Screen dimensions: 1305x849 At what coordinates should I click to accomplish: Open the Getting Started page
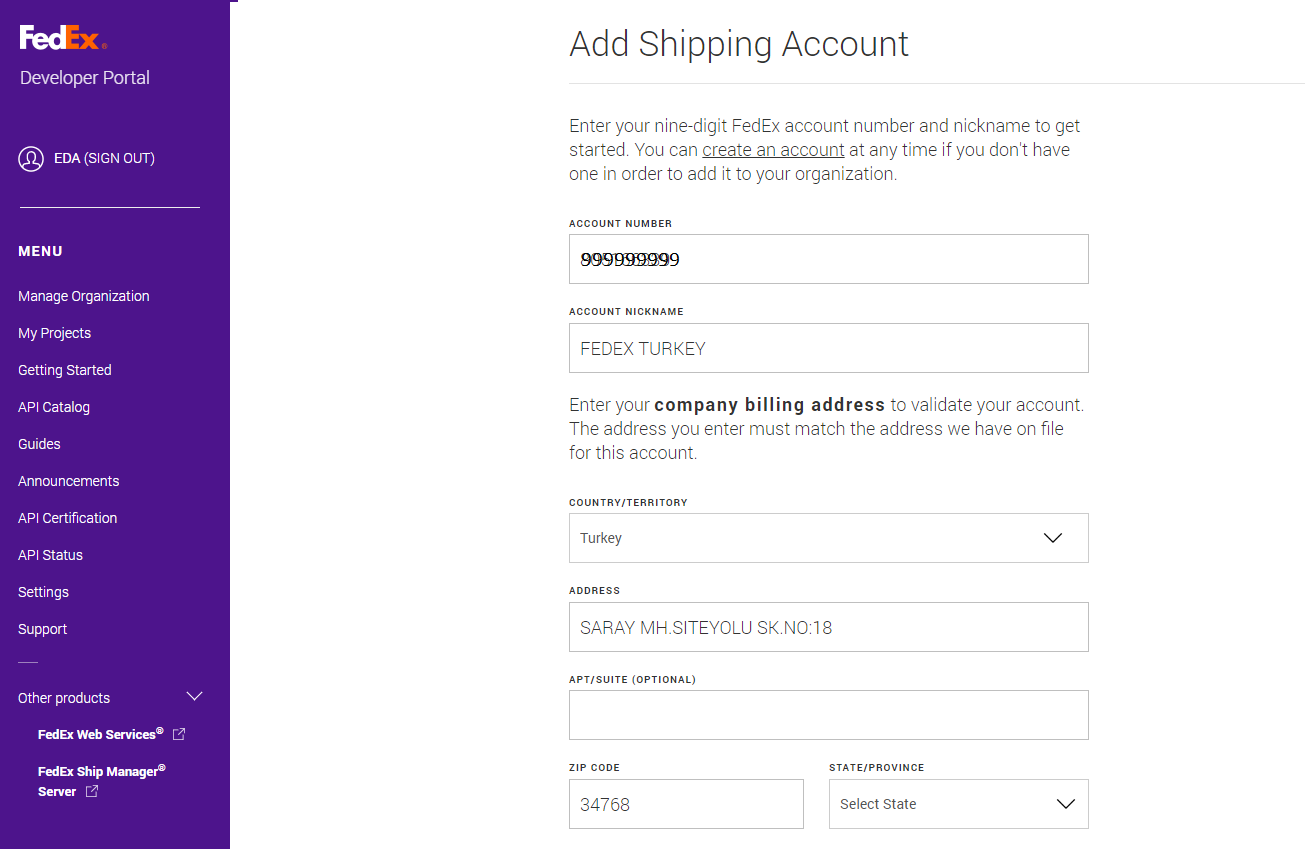coord(65,370)
